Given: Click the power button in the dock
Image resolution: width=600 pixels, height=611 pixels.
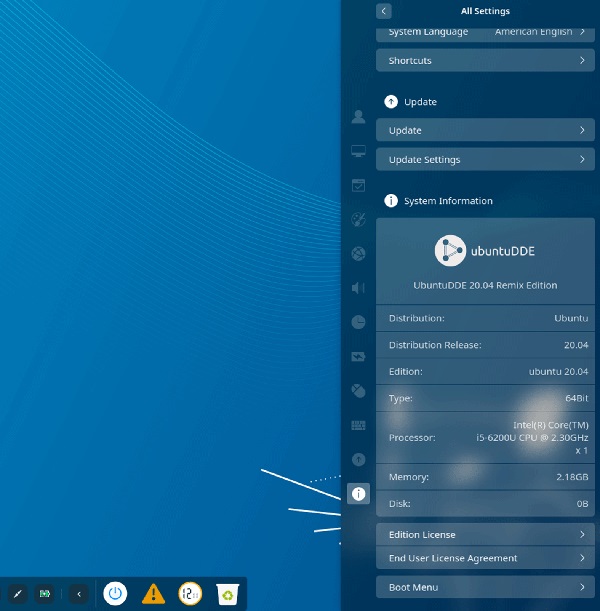Looking at the screenshot, I should (x=116, y=593).
